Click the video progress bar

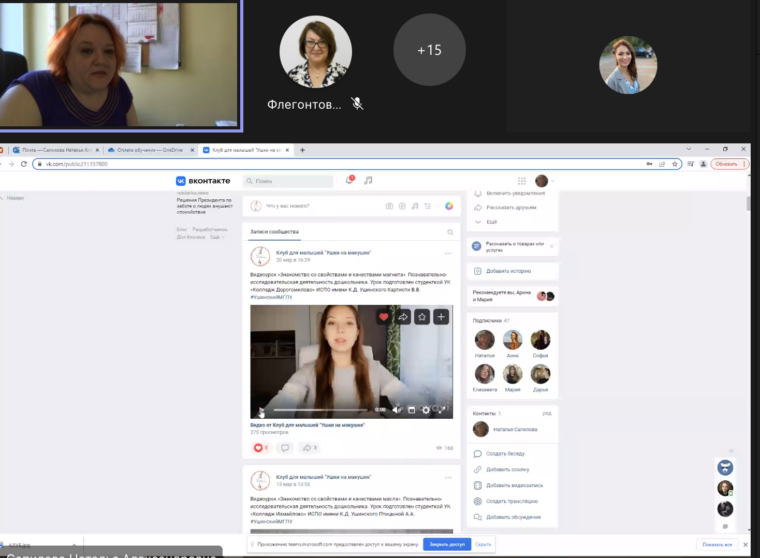click(320, 409)
